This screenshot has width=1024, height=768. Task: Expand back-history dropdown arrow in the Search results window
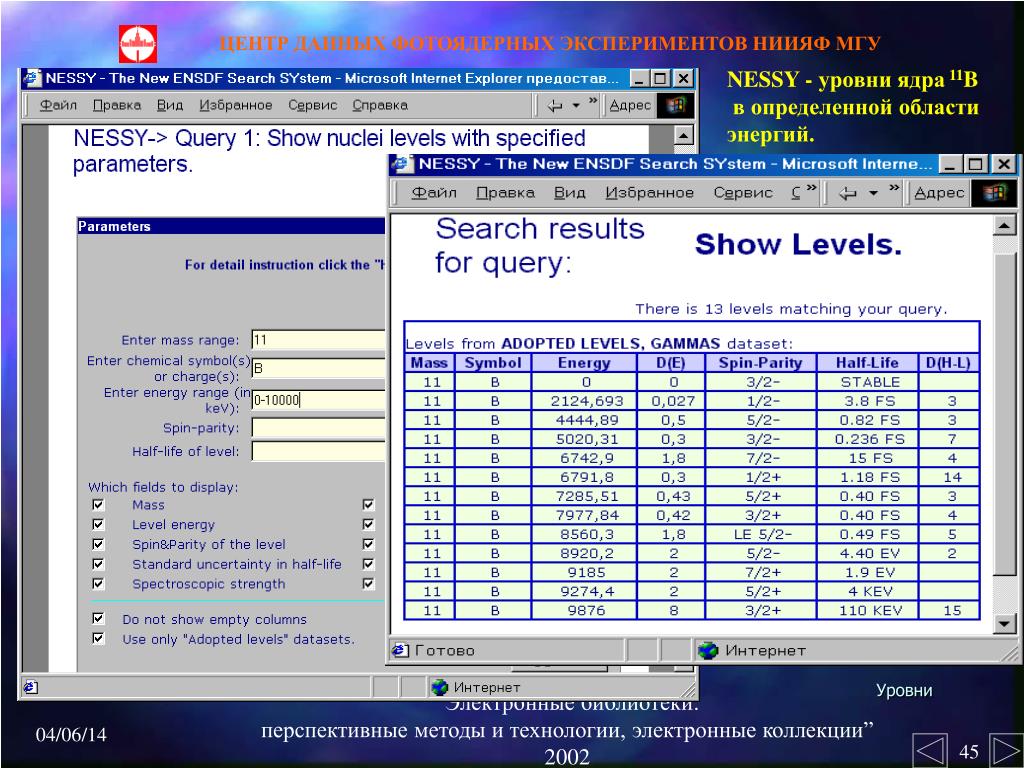coord(873,193)
